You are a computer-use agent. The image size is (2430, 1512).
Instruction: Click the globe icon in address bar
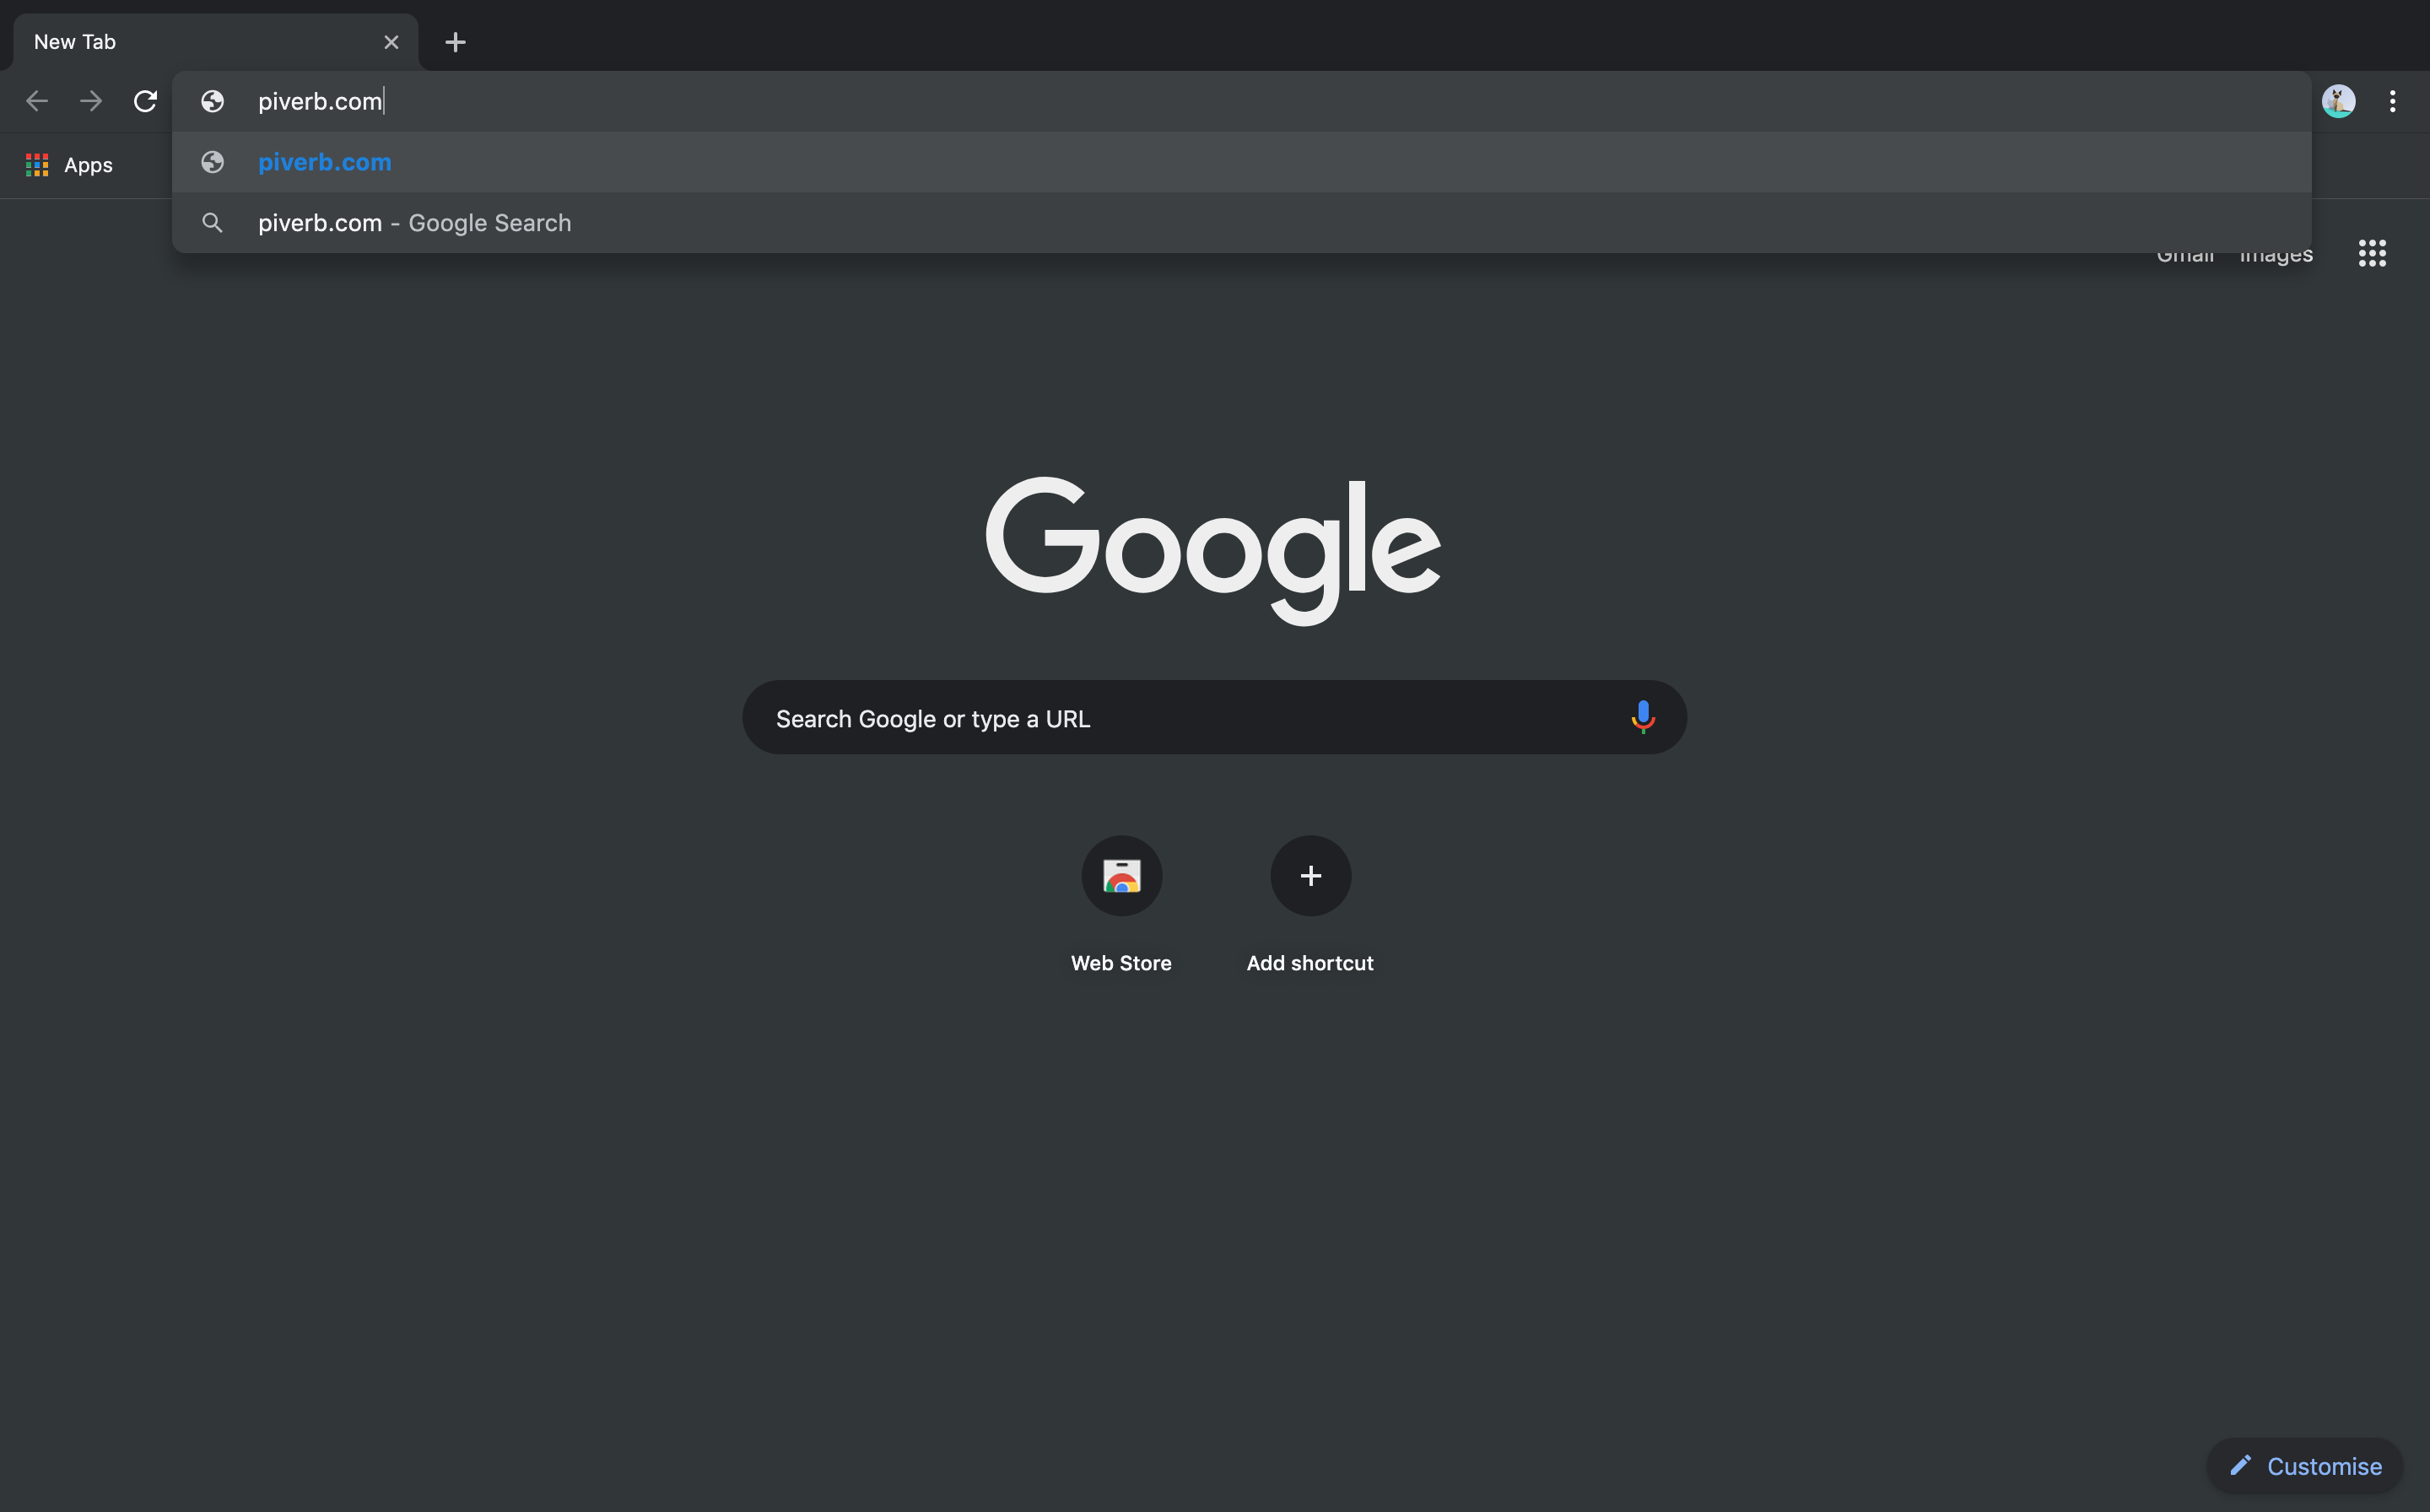click(x=212, y=101)
